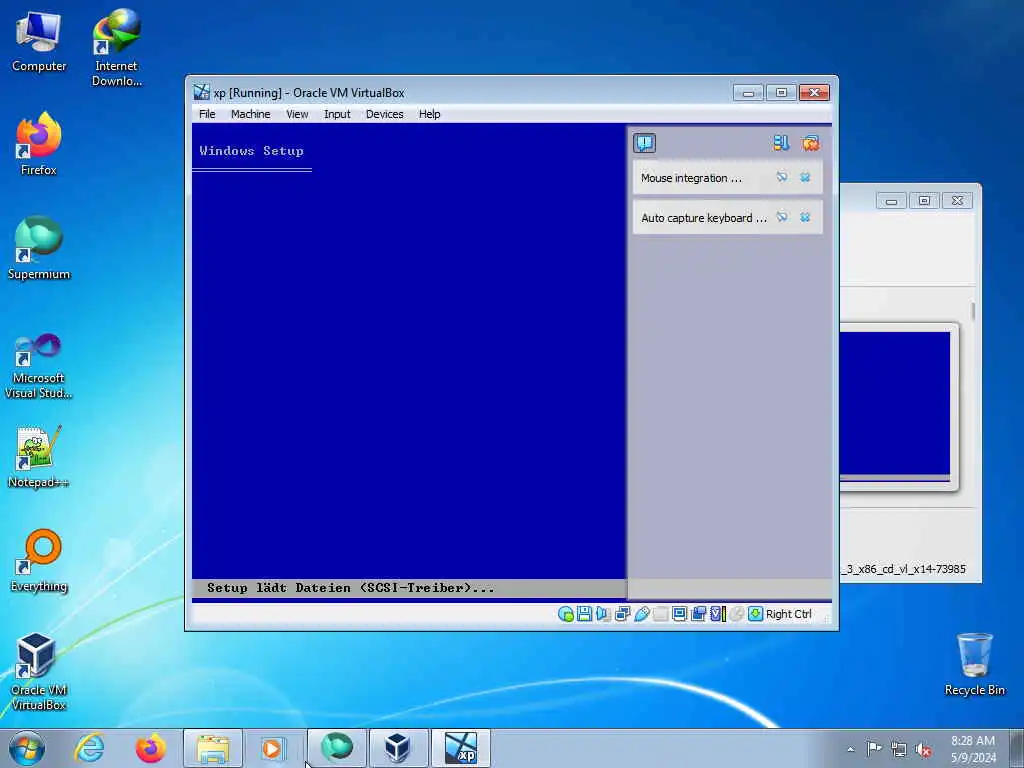This screenshot has width=1024, height=768.
Task: Expand the Auto capture keyboard notification
Action: [703, 217]
